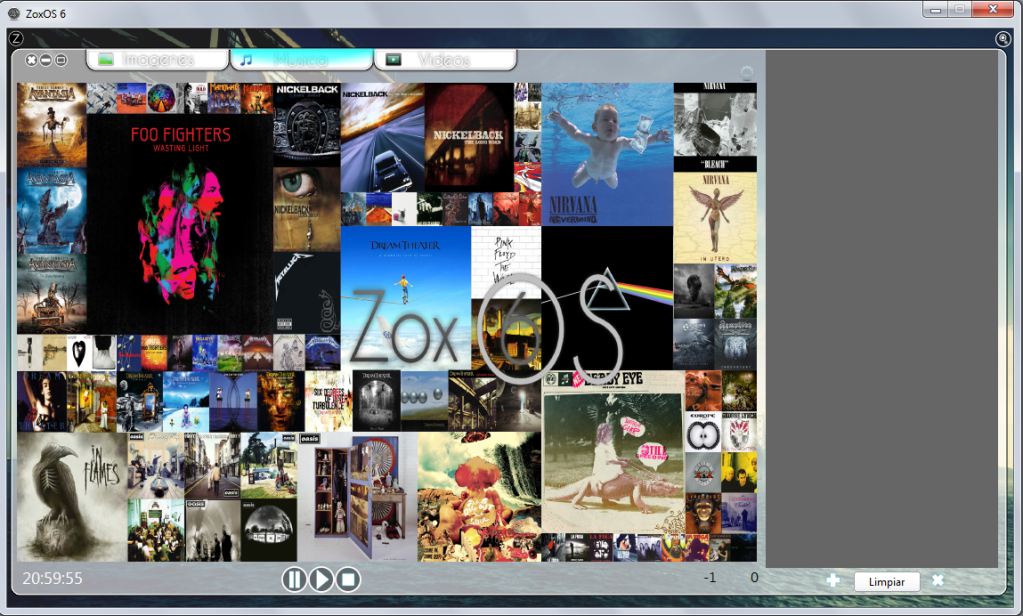Remove item with the X icon beside Limpiar
This screenshot has width=1023, height=616.
pyautogui.click(x=938, y=580)
